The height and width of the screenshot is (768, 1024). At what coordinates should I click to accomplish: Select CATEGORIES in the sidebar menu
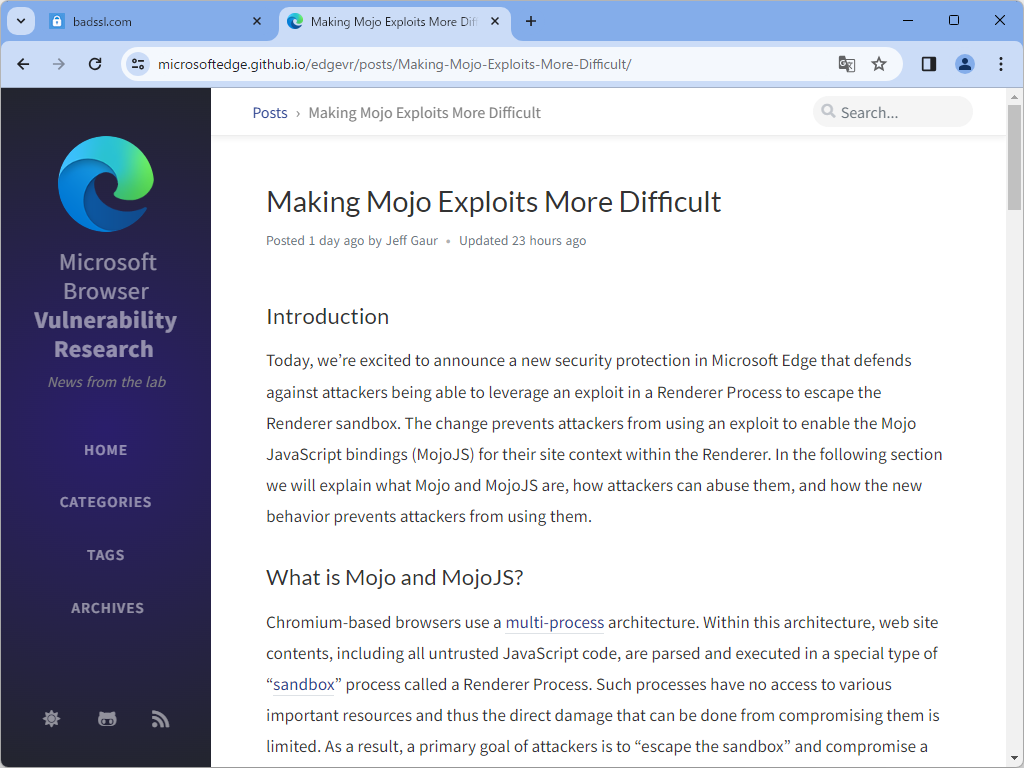(105, 501)
